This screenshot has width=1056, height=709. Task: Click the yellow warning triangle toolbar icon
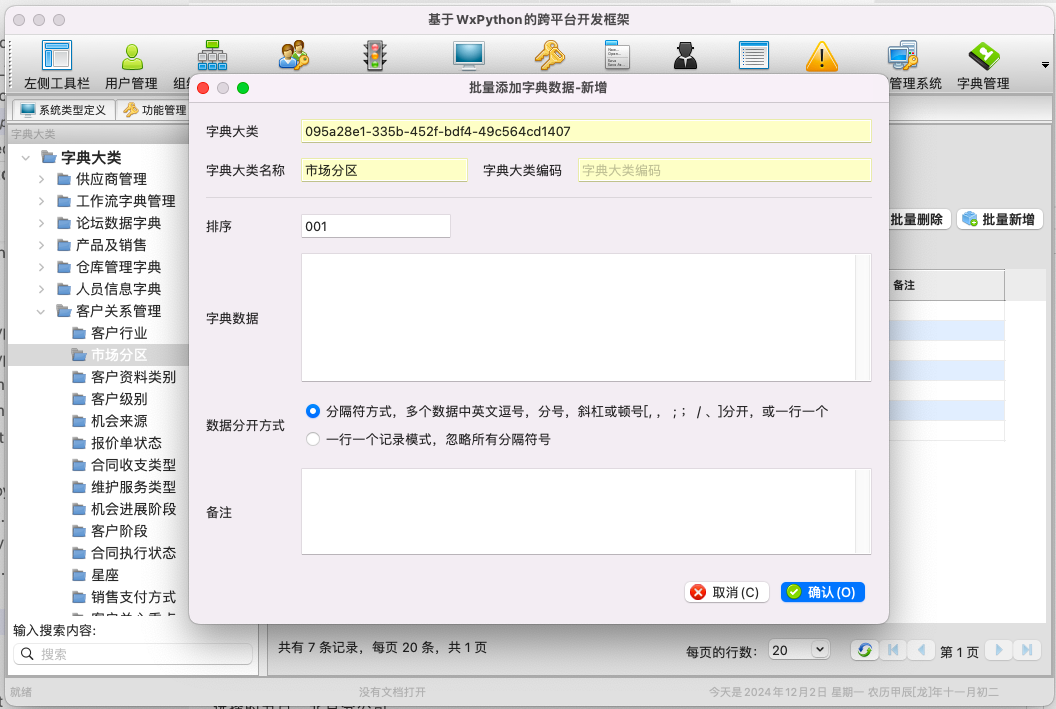click(x=821, y=56)
